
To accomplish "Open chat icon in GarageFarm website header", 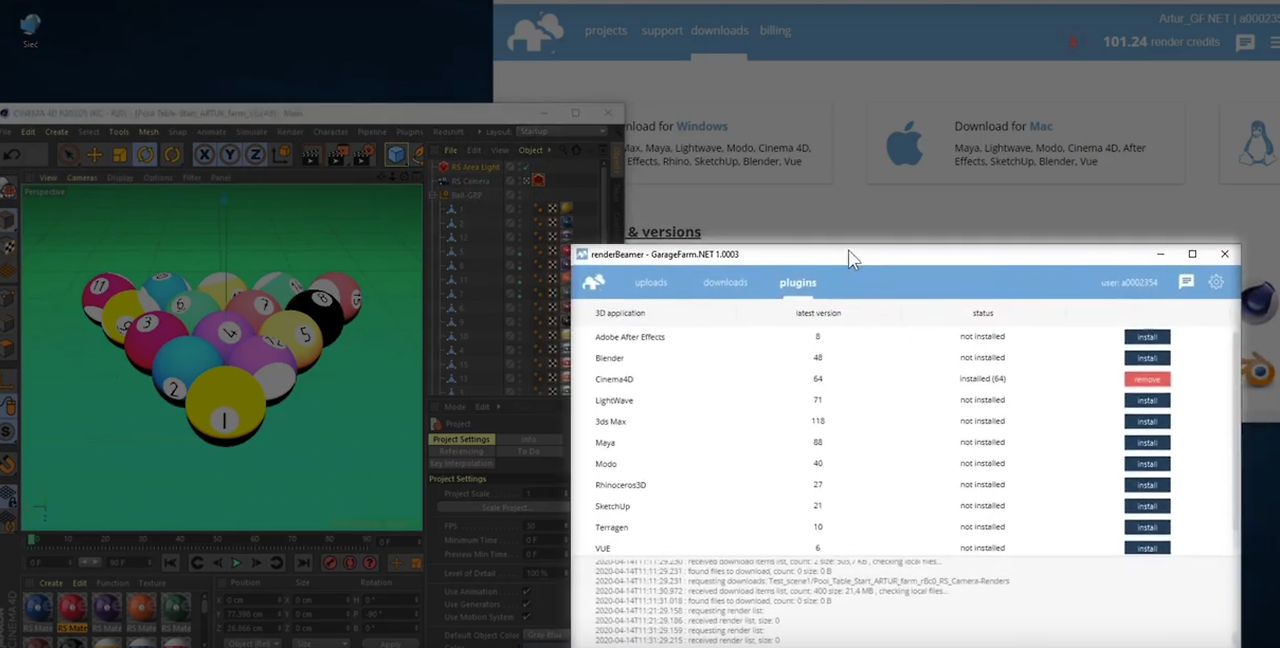I will (x=1245, y=42).
